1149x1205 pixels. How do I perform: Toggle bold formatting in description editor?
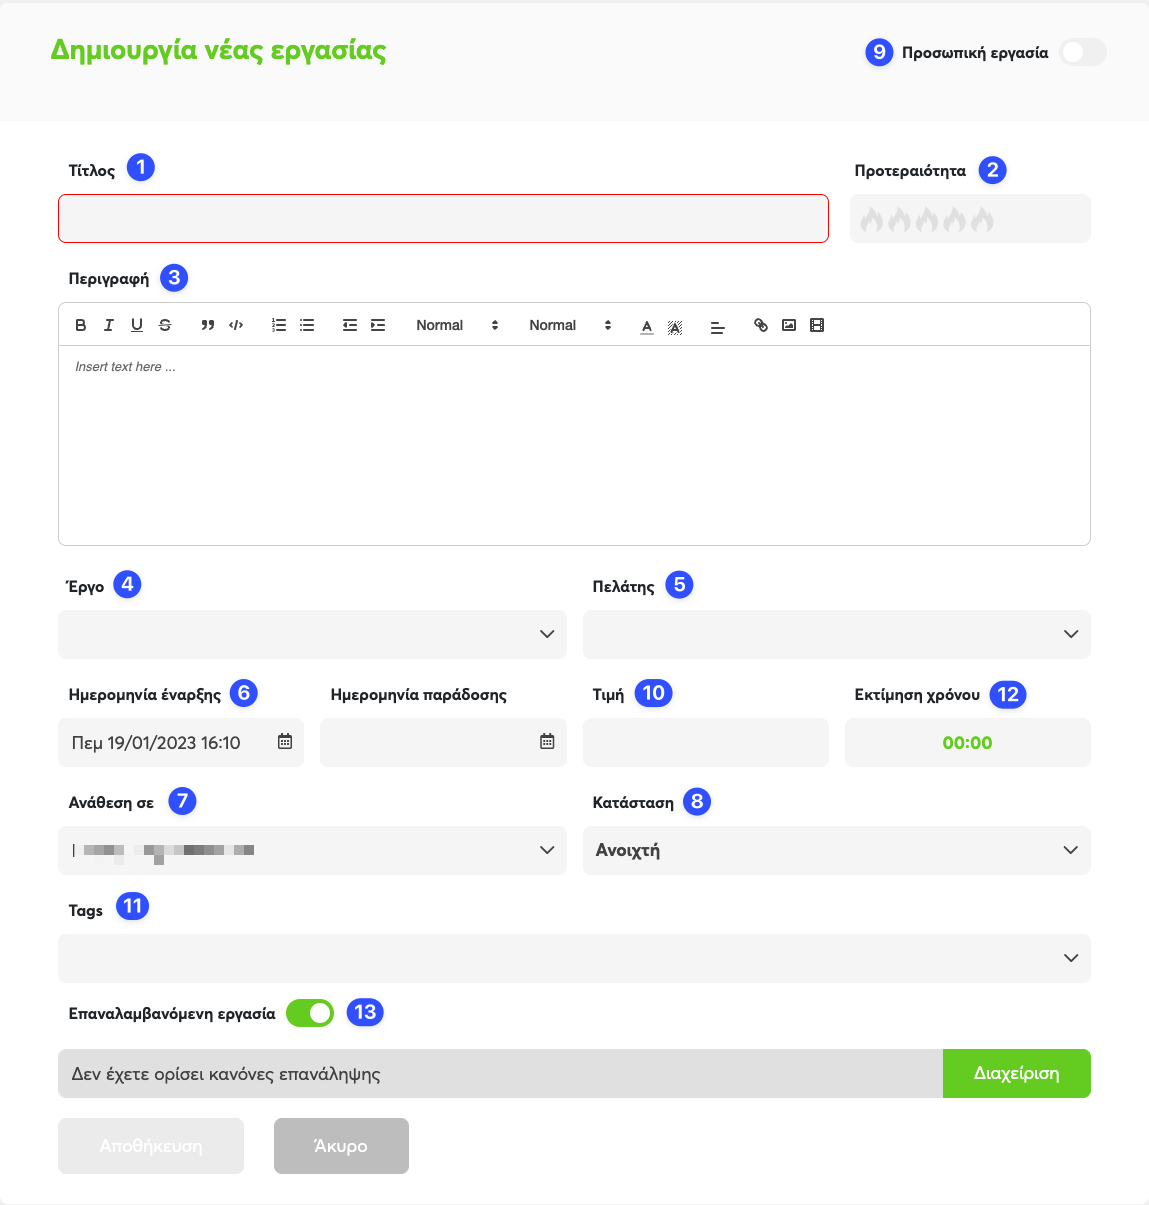tap(81, 325)
